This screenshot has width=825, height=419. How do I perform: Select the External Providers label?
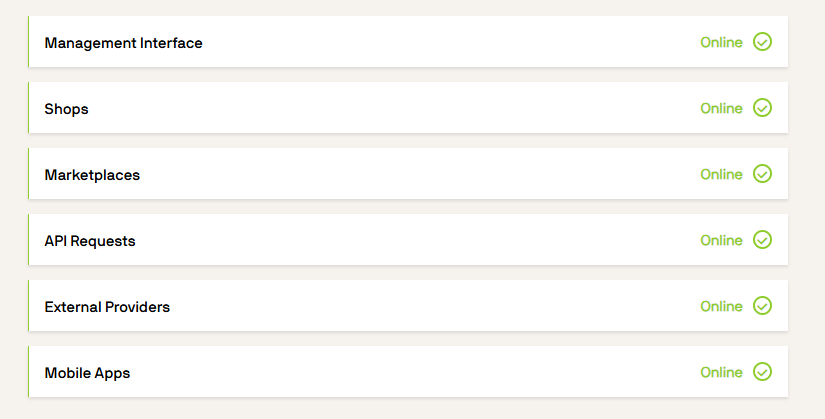tap(107, 307)
